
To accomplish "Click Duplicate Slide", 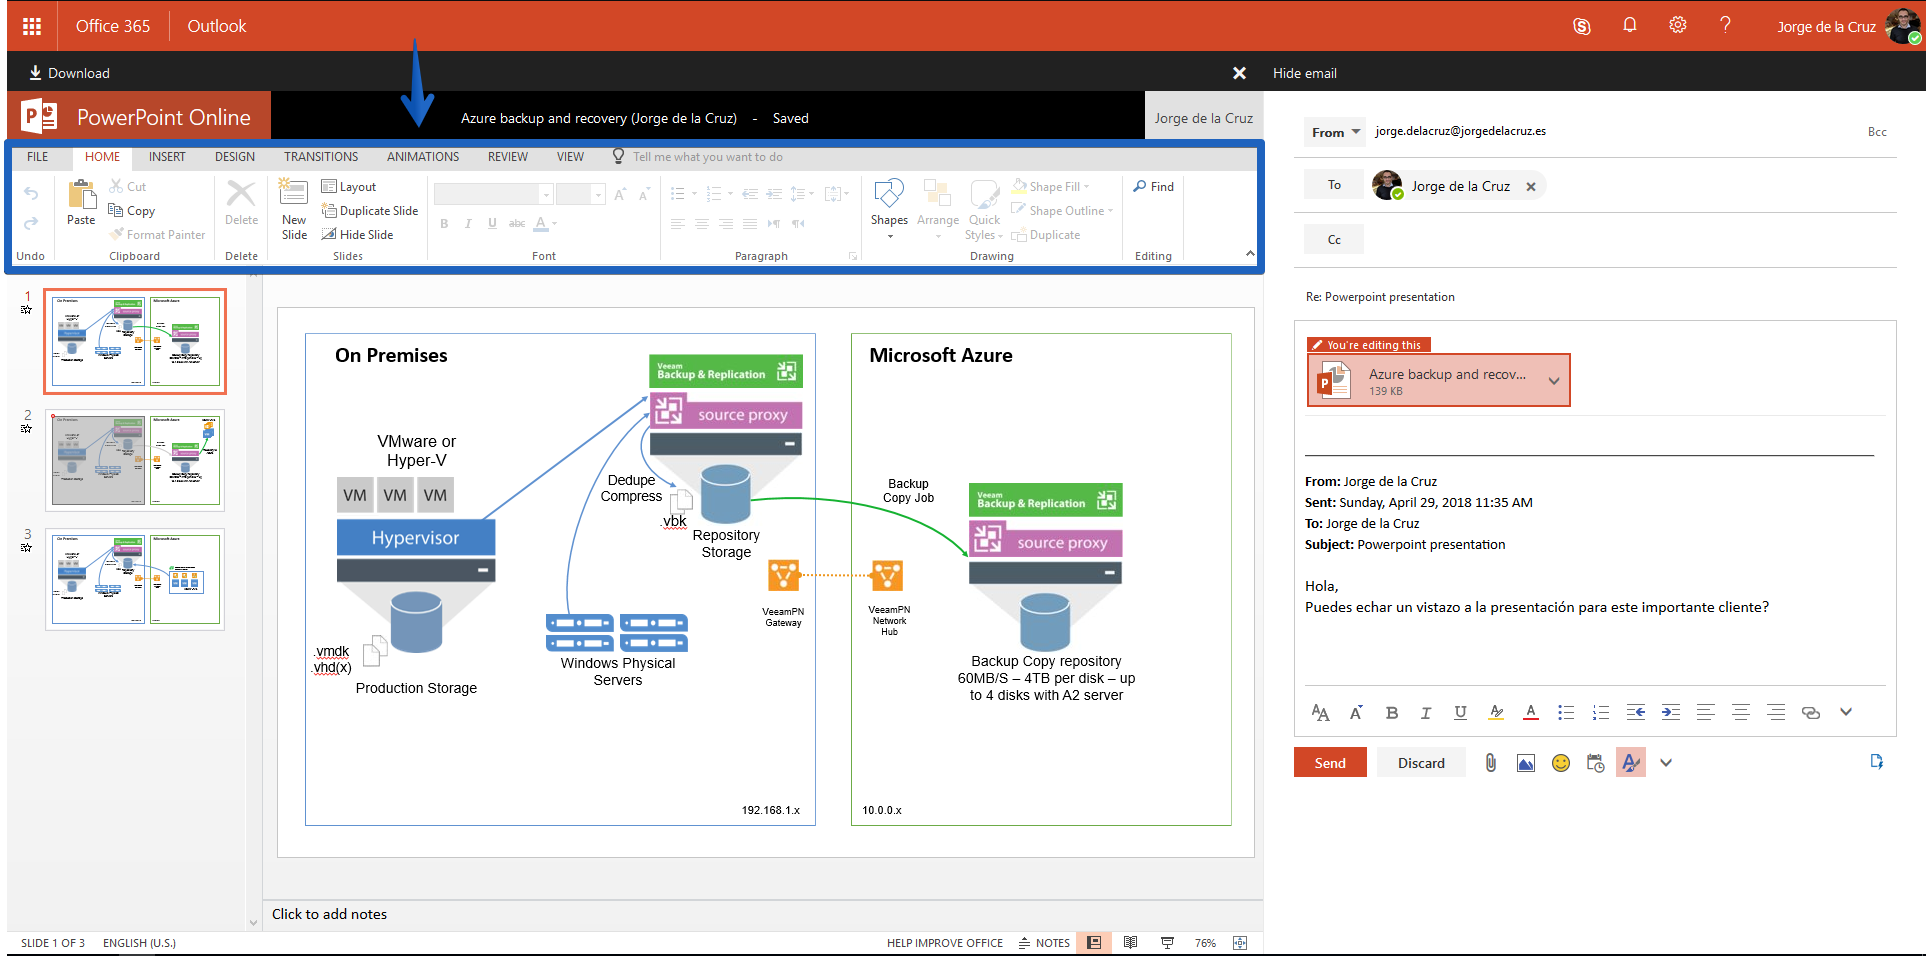I will click(370, 211).
